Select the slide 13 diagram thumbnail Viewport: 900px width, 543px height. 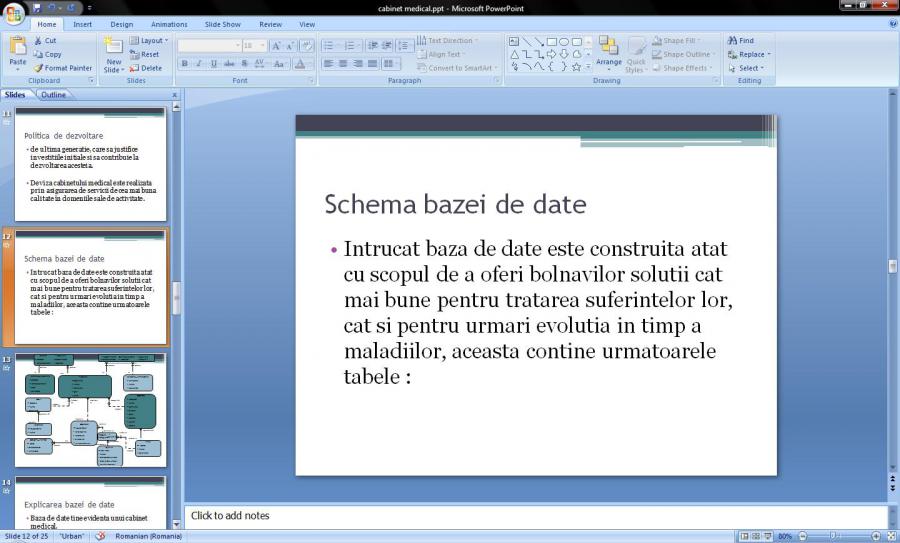pos(90,409)
